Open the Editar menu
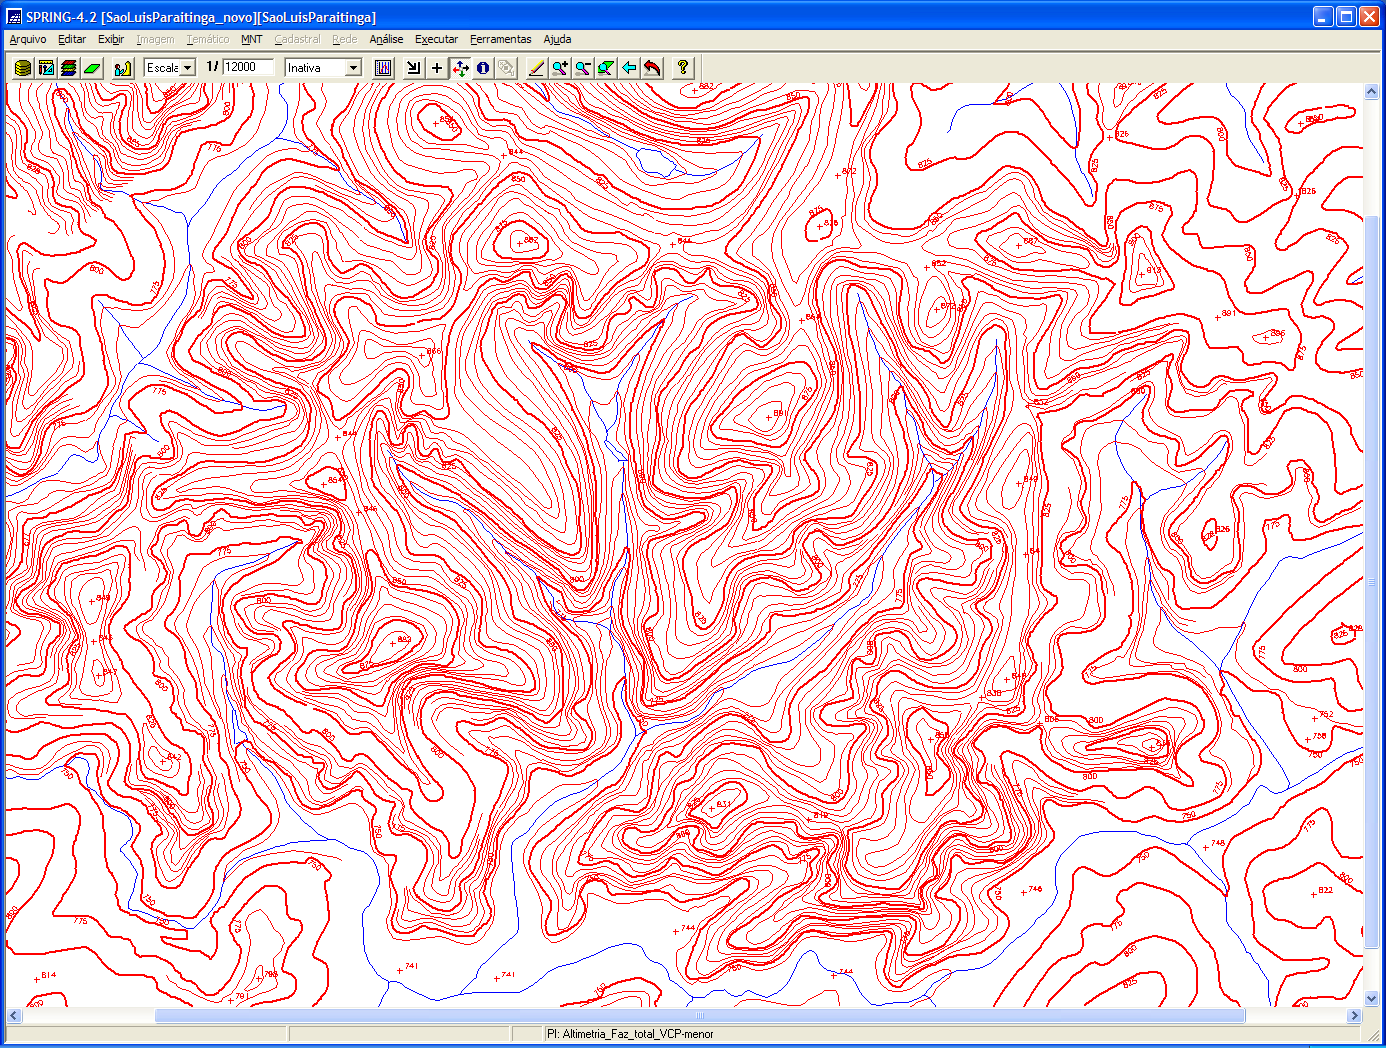 click(x=72, y=39)
